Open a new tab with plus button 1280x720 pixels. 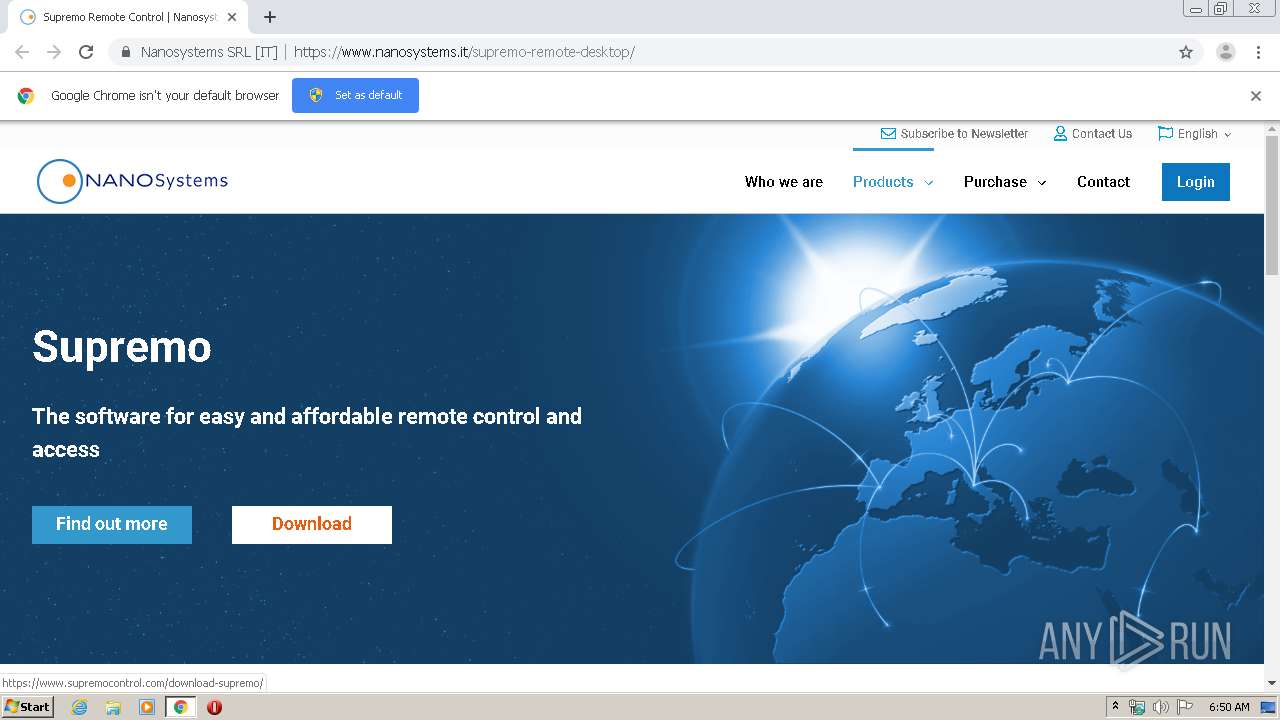[270, 17]
